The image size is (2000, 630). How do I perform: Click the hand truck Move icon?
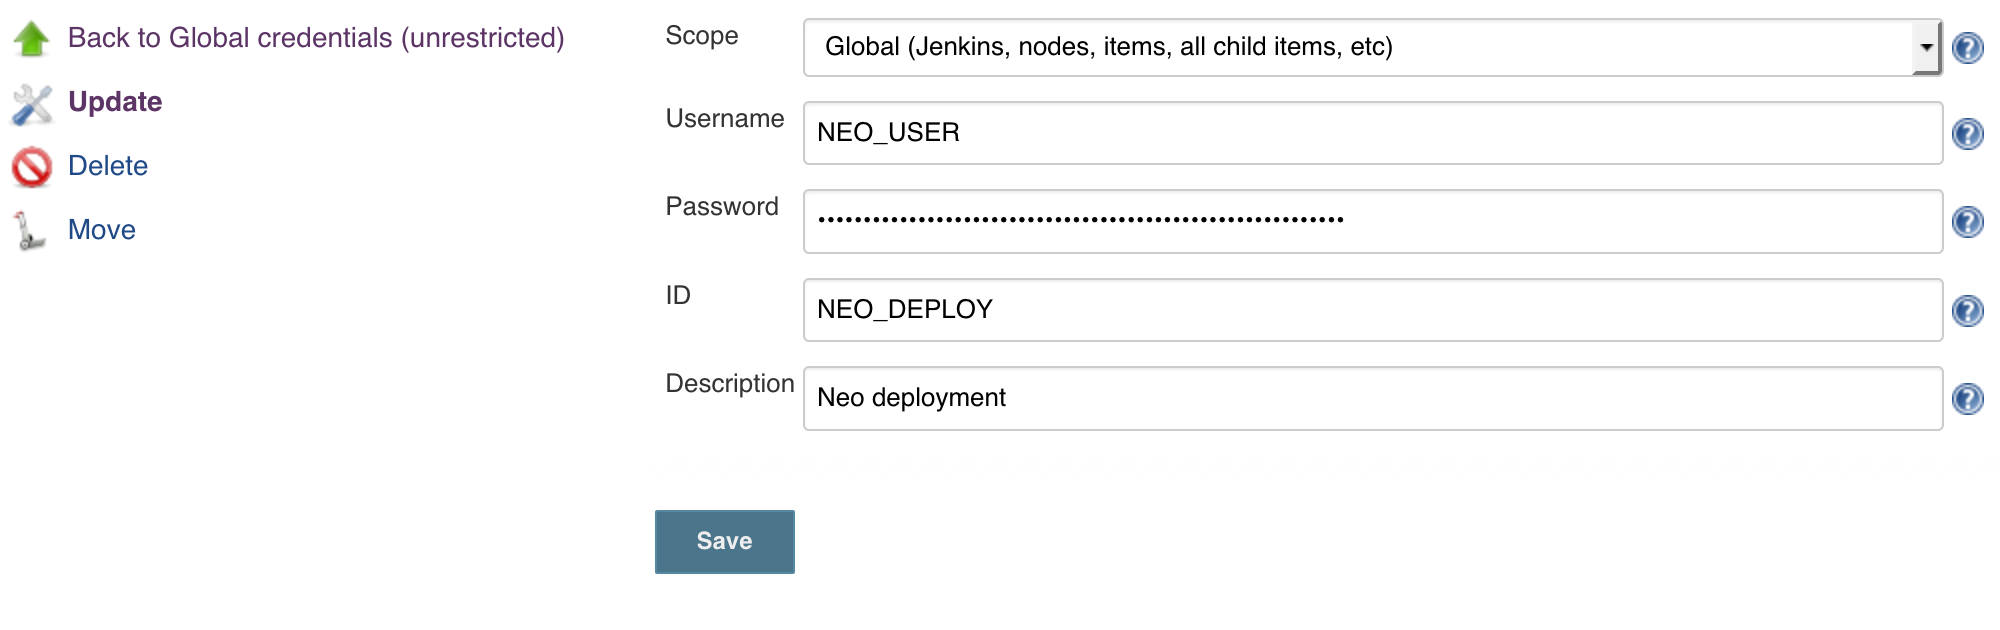point(30,231)
